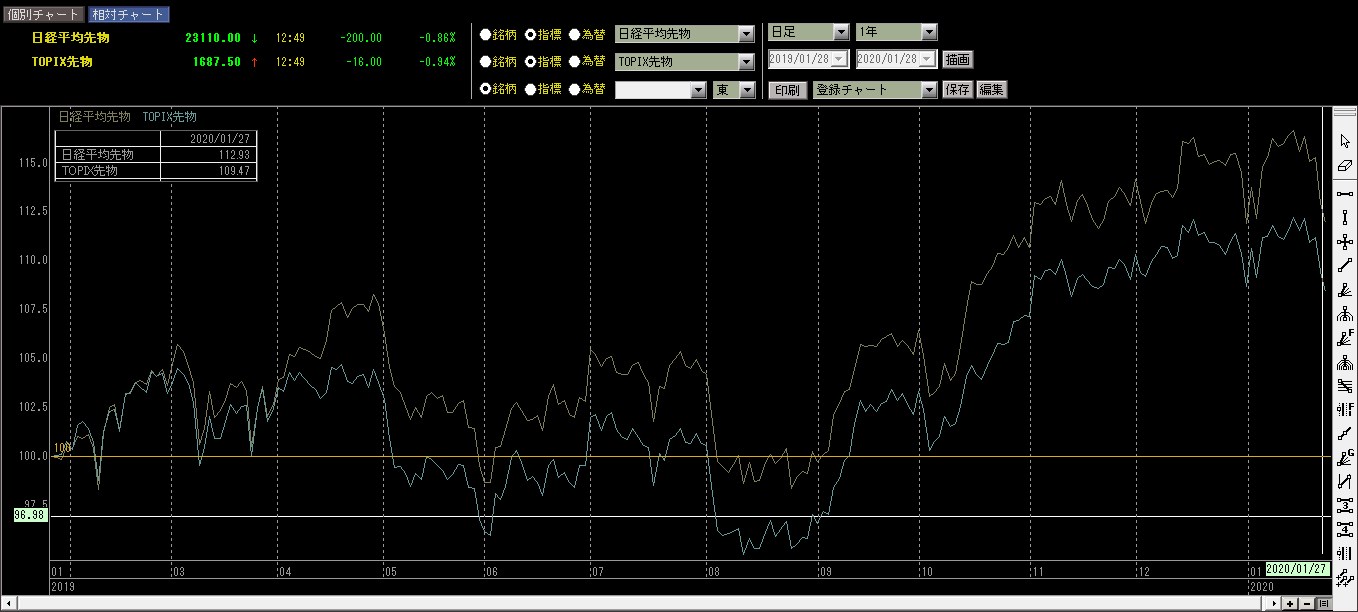Click the 日経平均先物 name in the quote header

71,38
